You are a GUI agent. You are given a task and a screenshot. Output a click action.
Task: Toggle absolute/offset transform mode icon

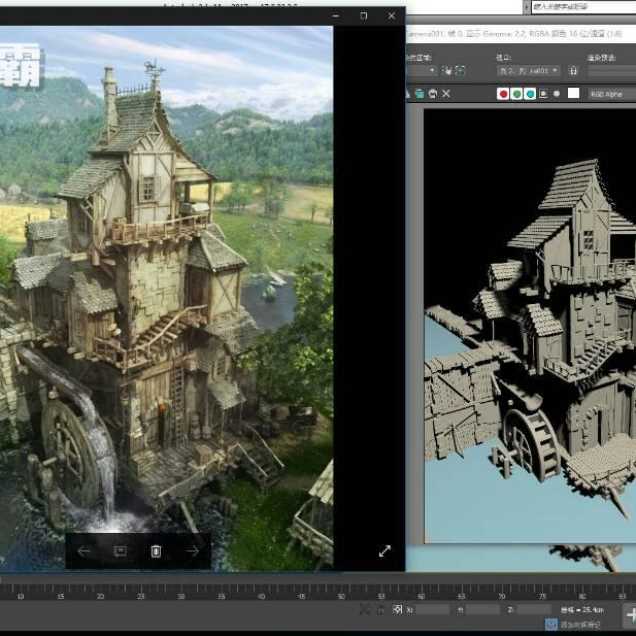click(398, 609)
